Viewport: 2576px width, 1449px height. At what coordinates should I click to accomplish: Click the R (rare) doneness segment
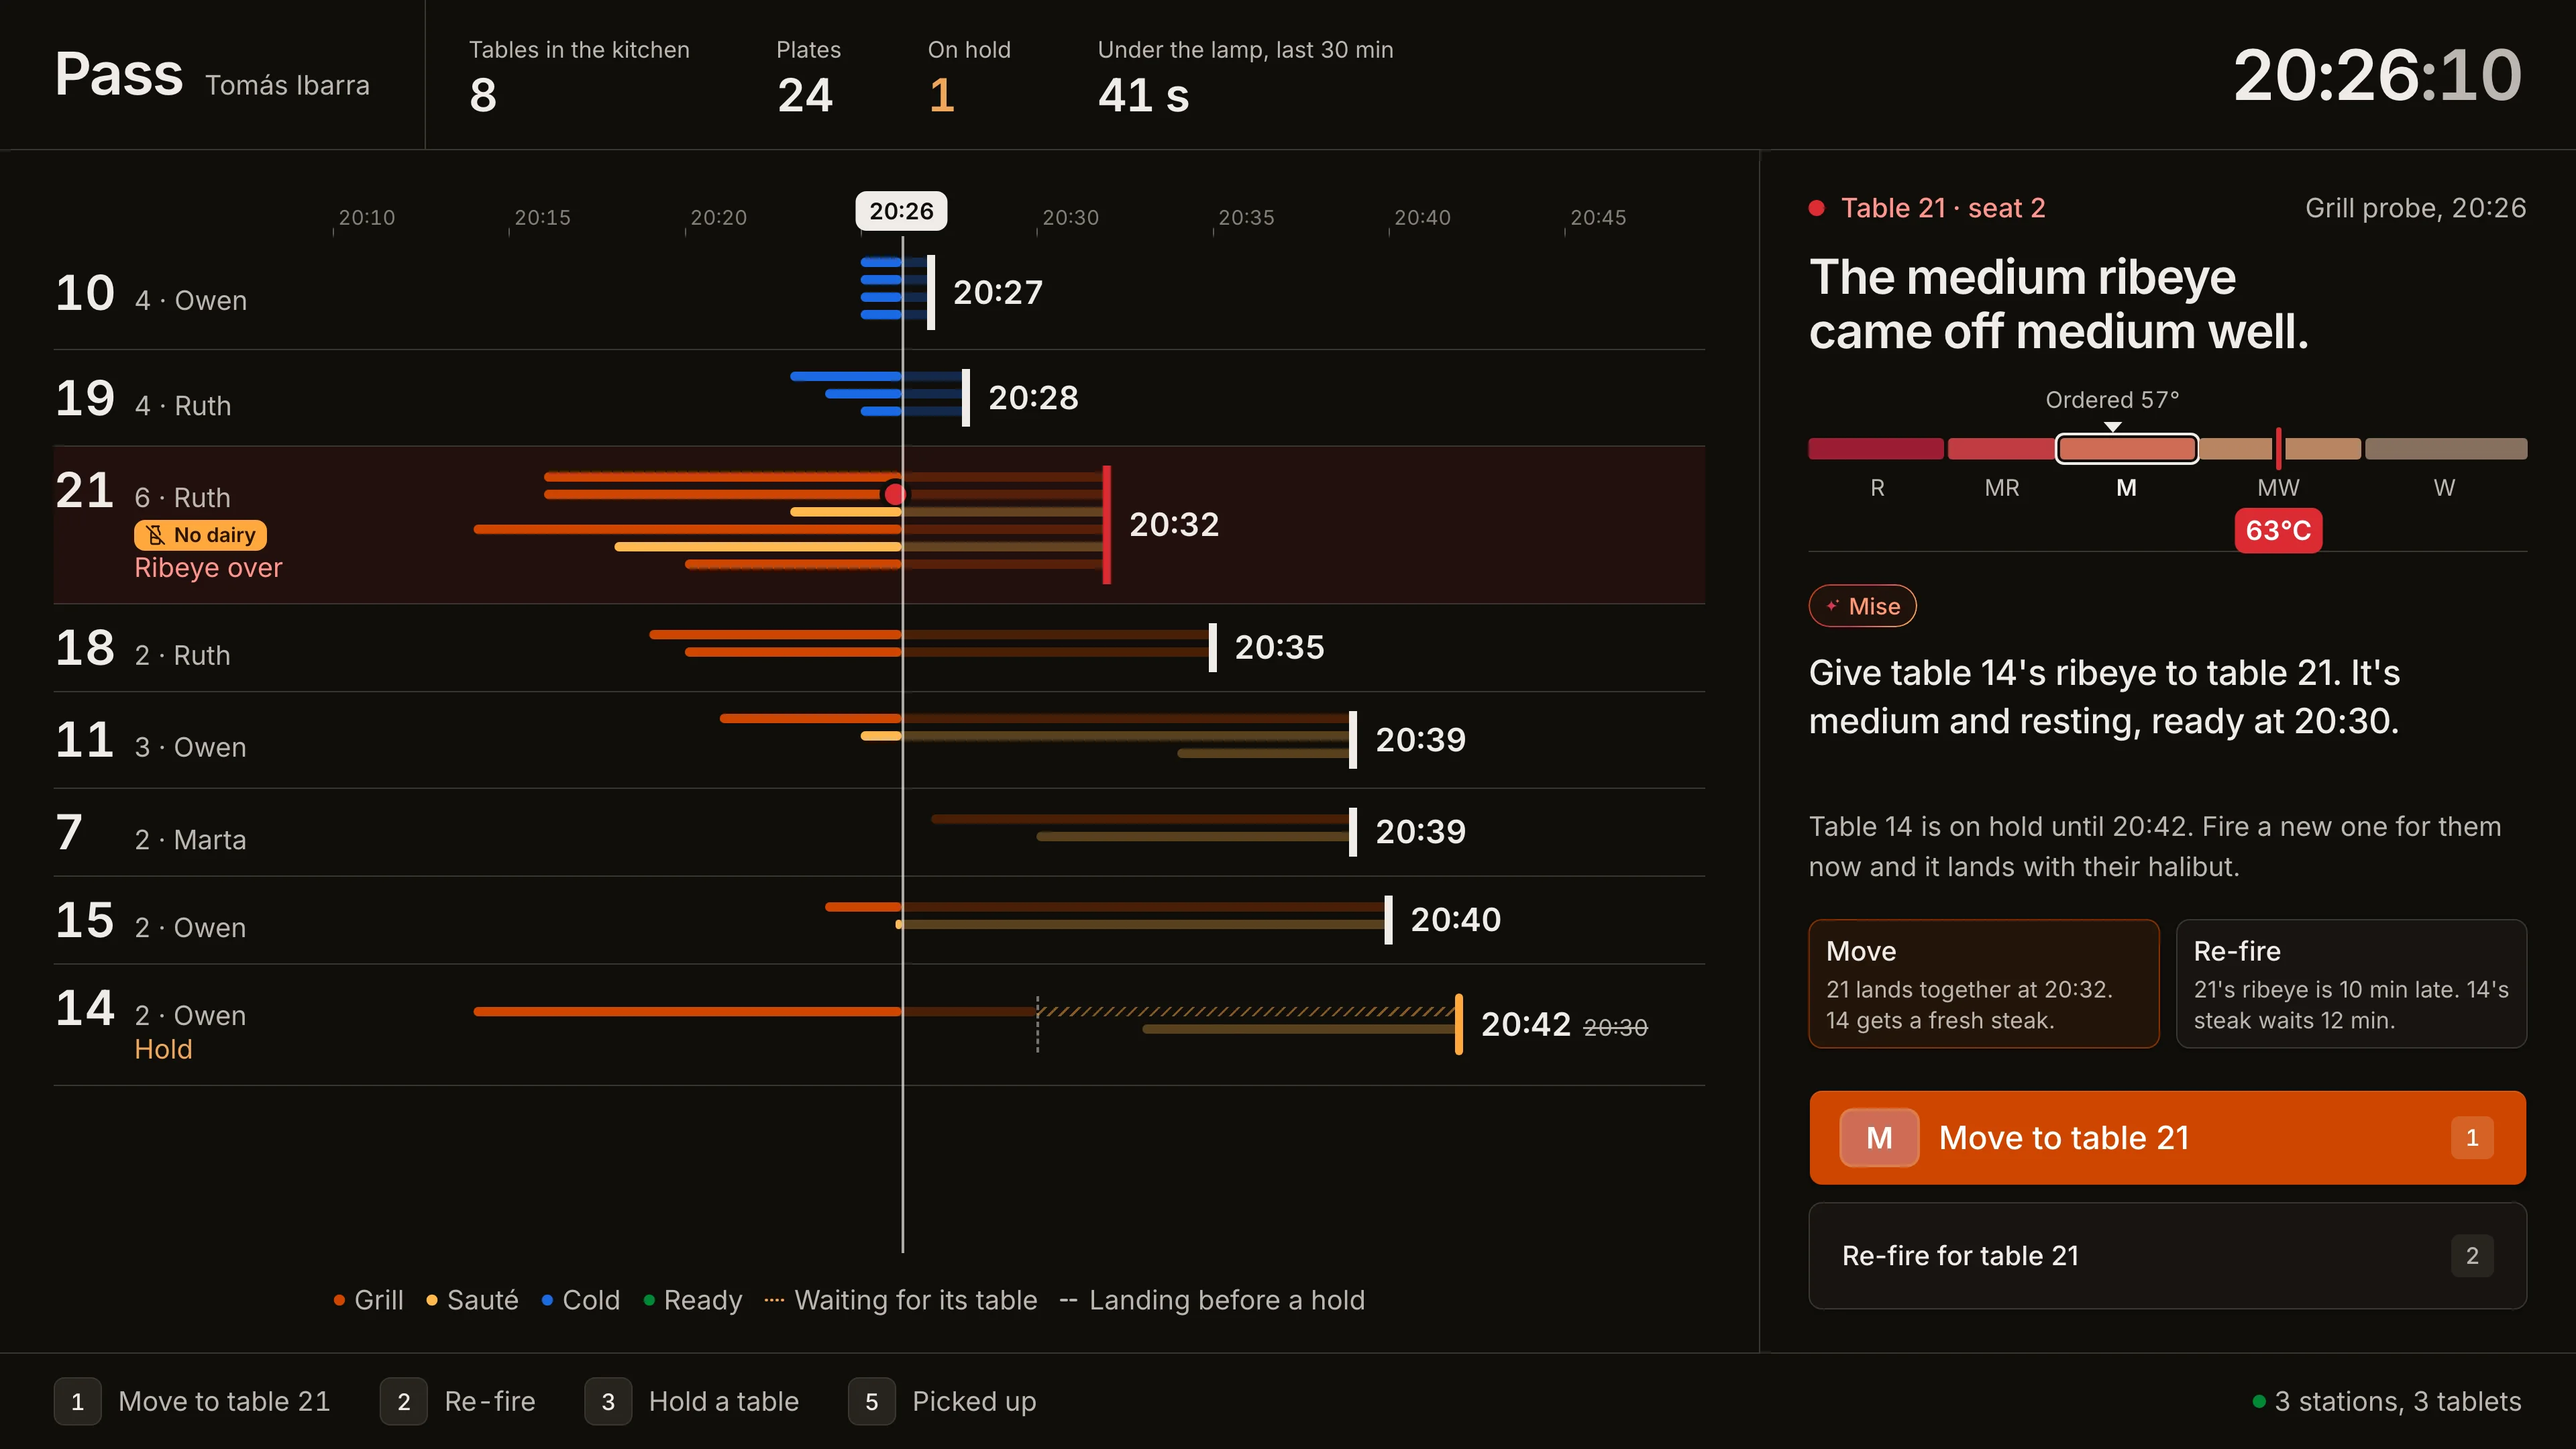[x=1876, y=449]
